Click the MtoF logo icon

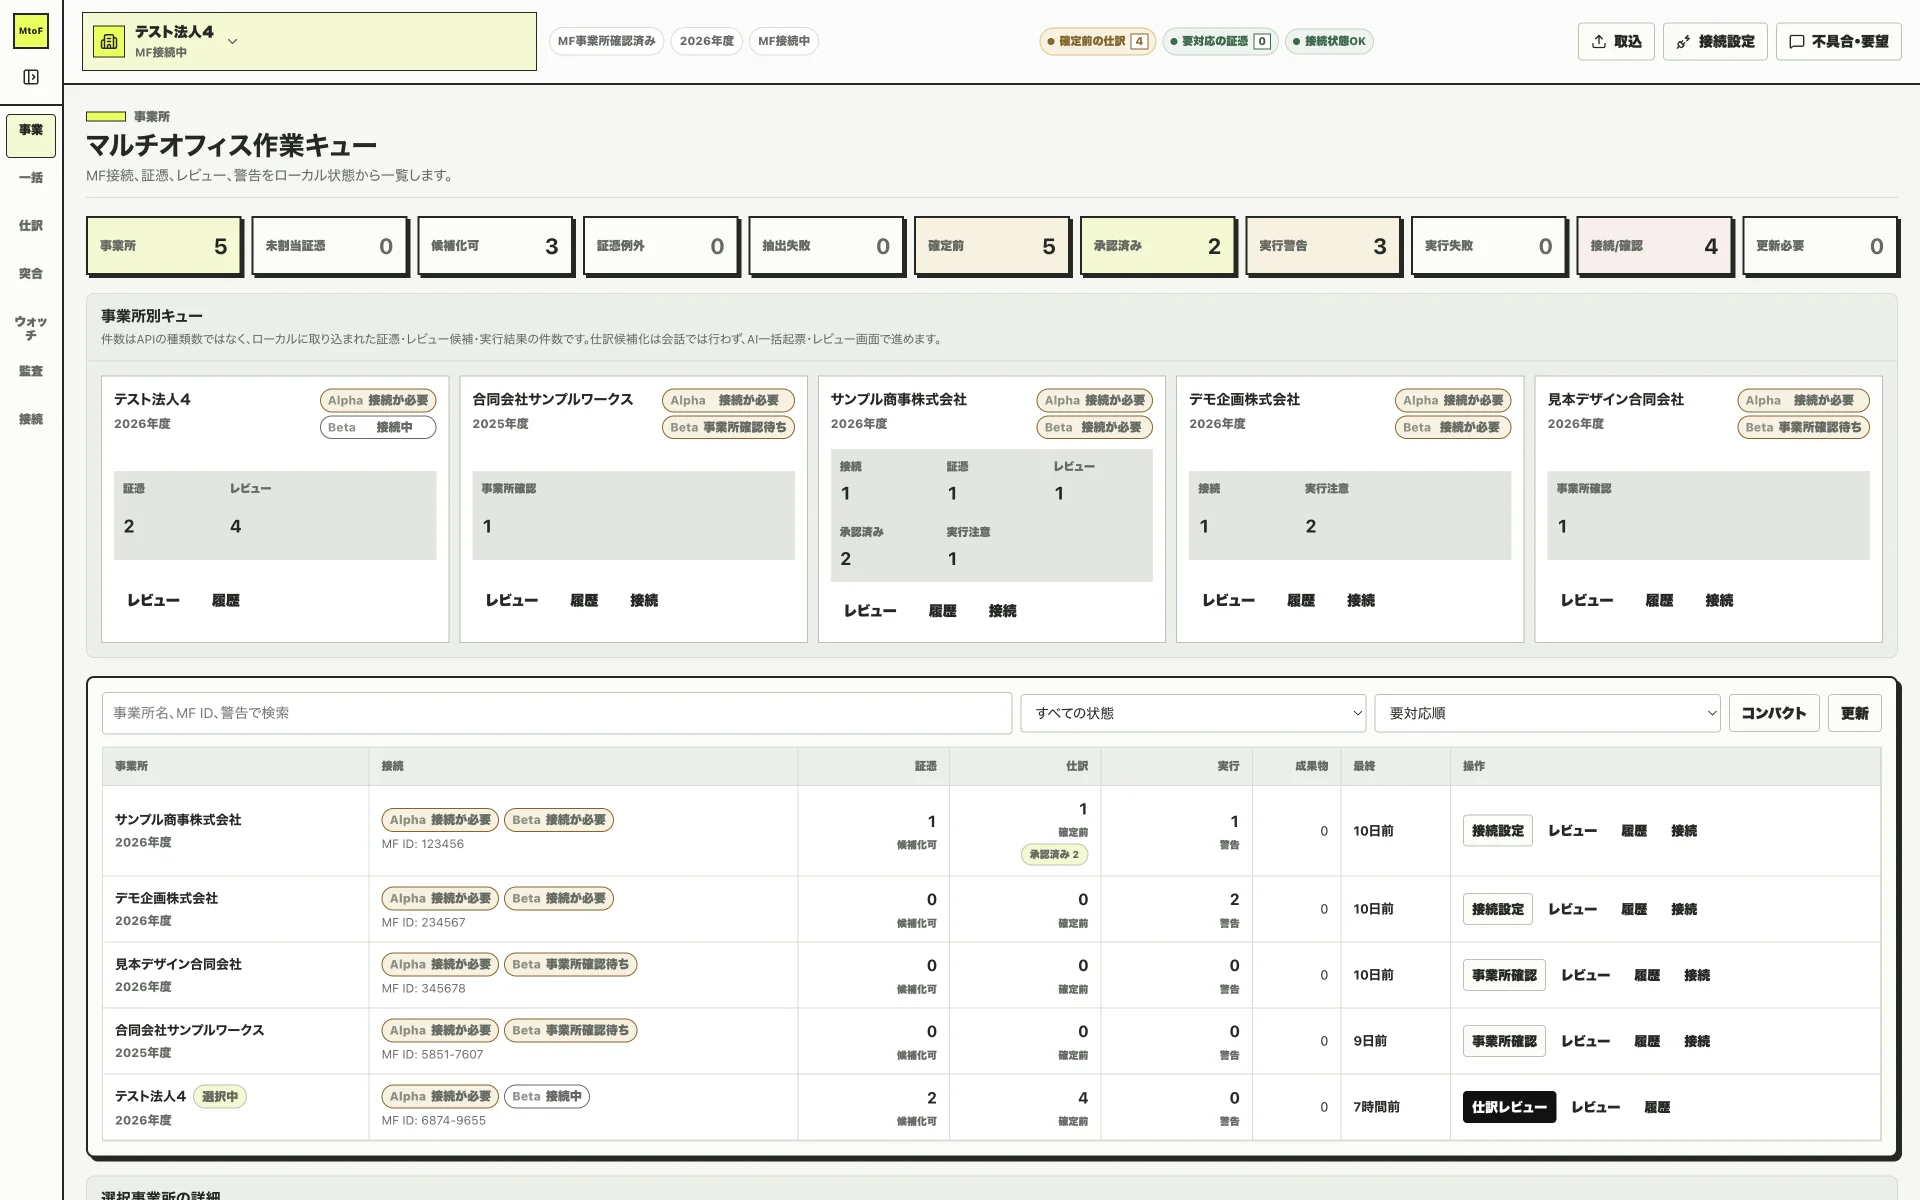pos(31,31)
